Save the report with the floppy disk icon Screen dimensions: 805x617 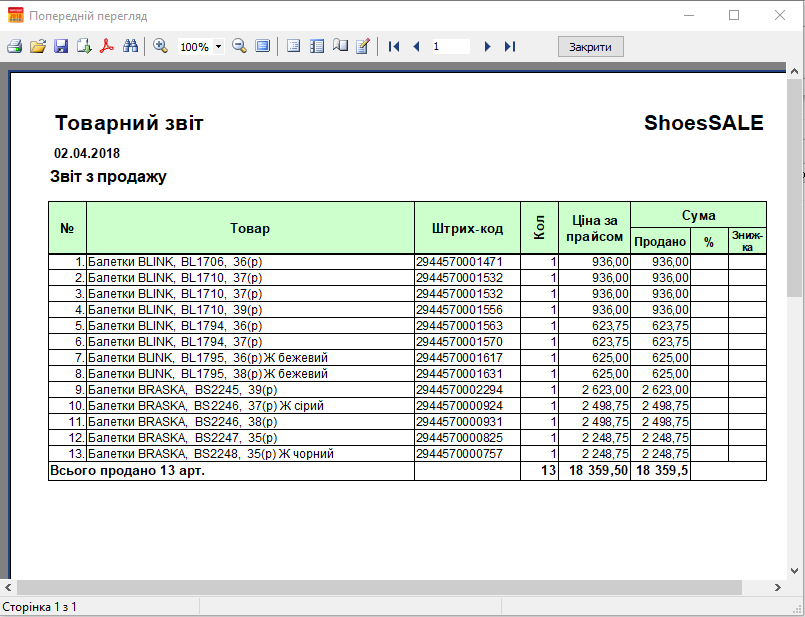click(x=61, y=47)
